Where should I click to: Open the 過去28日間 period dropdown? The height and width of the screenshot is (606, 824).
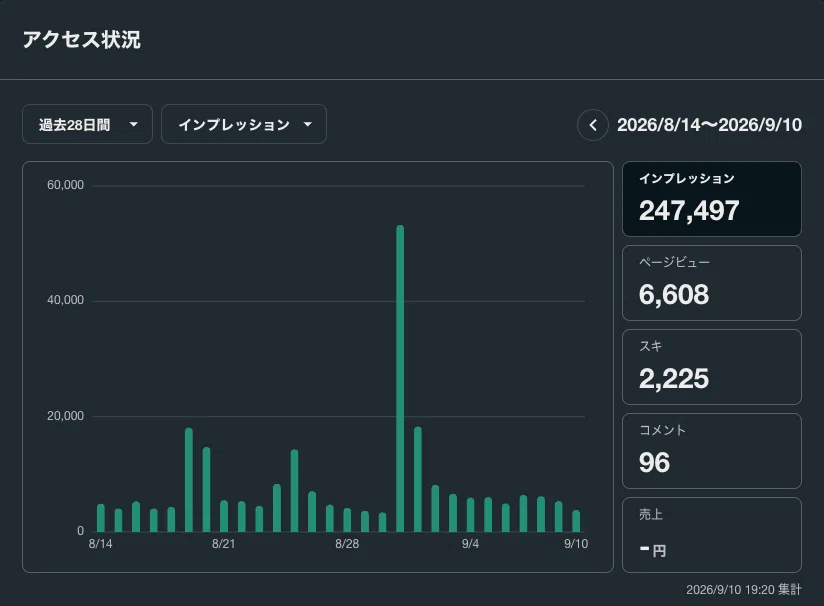(x=87, y=124)
